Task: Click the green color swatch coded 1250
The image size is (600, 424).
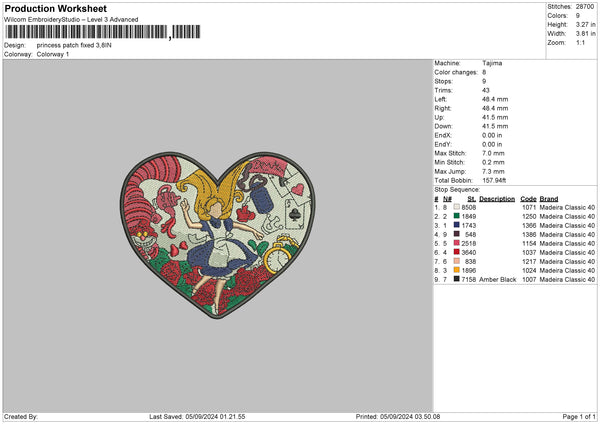Action: coord(456,216)
